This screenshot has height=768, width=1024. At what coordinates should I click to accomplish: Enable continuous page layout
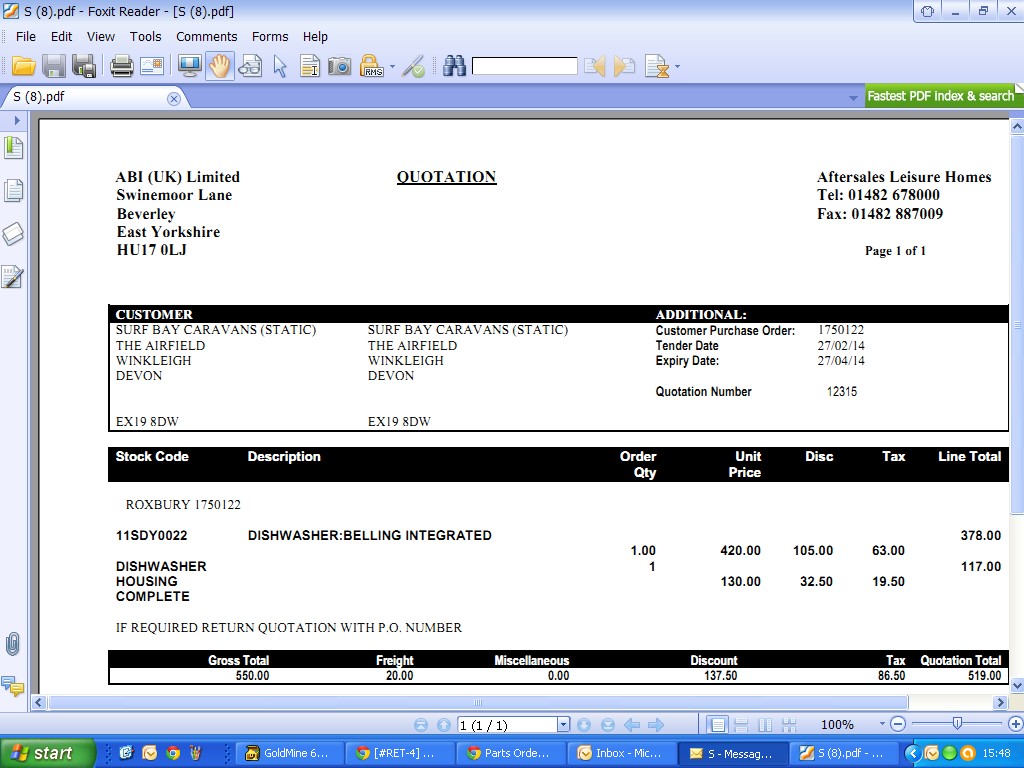741,725
